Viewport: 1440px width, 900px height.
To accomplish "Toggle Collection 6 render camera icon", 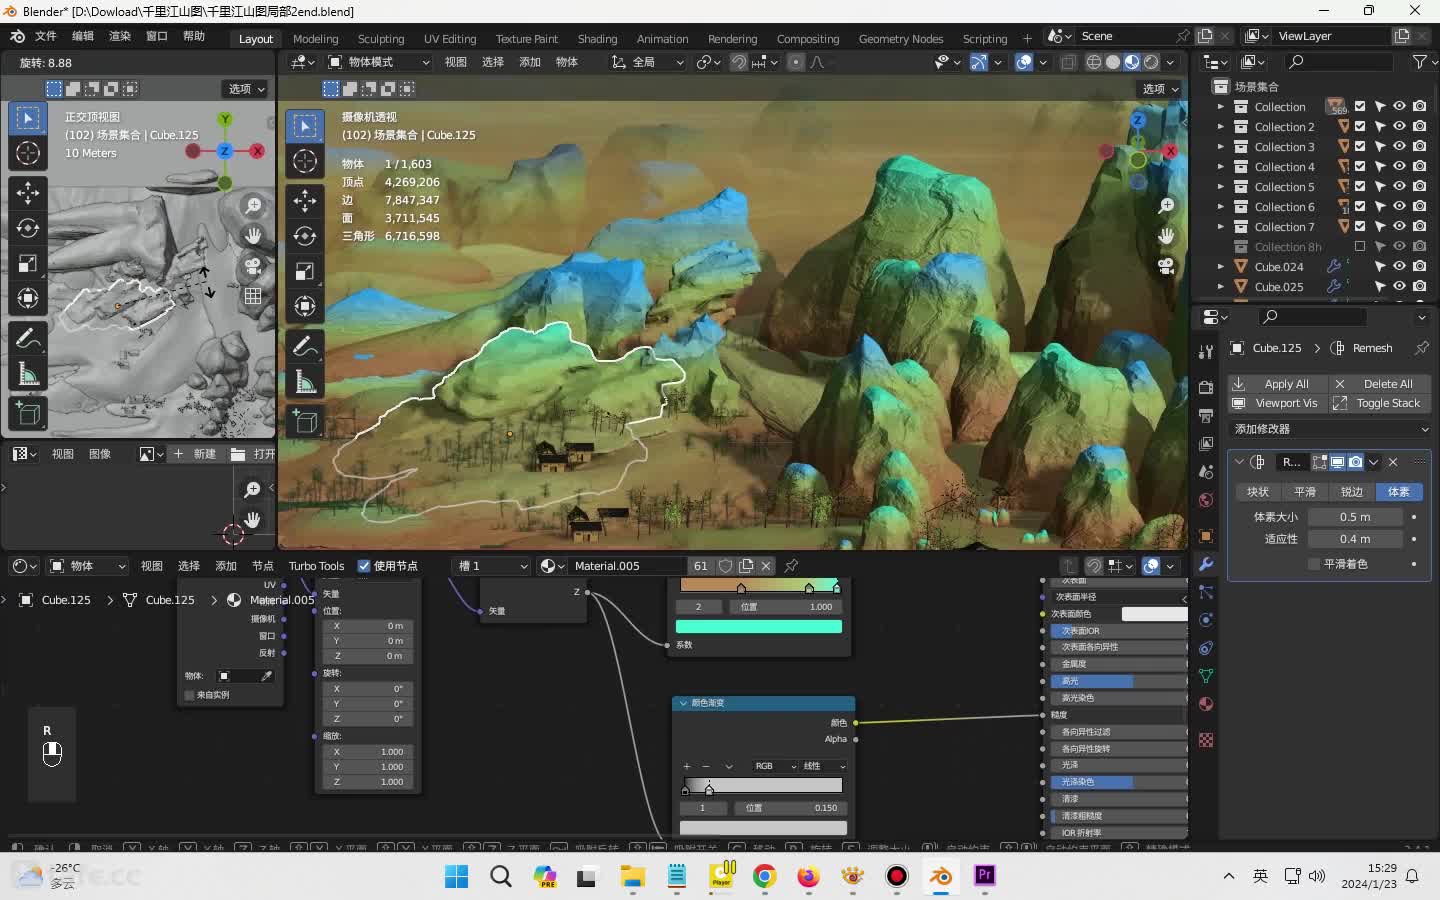I will 1419,206.
